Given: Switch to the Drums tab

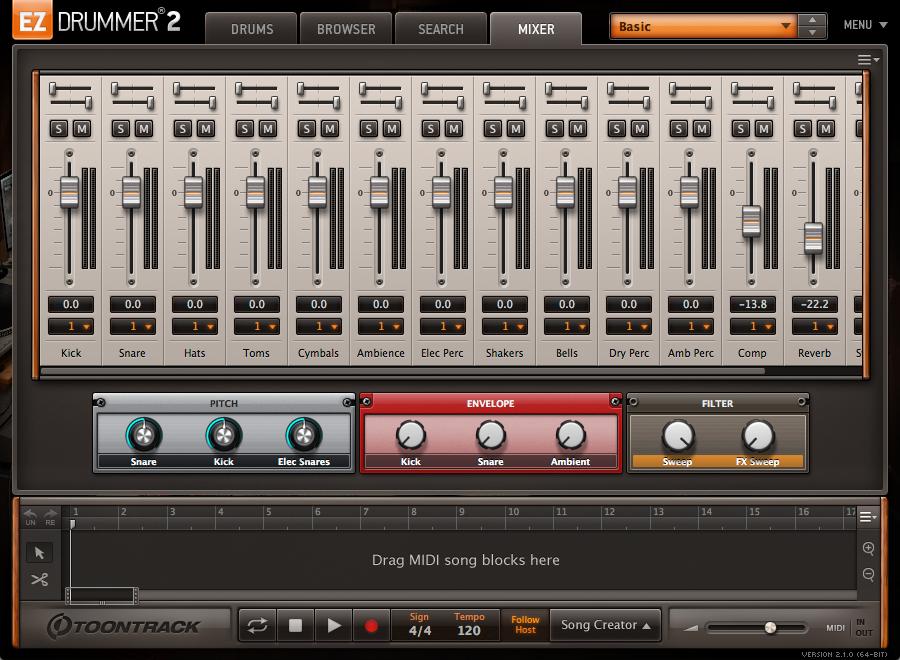Looking at the screenshot, I should coord(252,29).
